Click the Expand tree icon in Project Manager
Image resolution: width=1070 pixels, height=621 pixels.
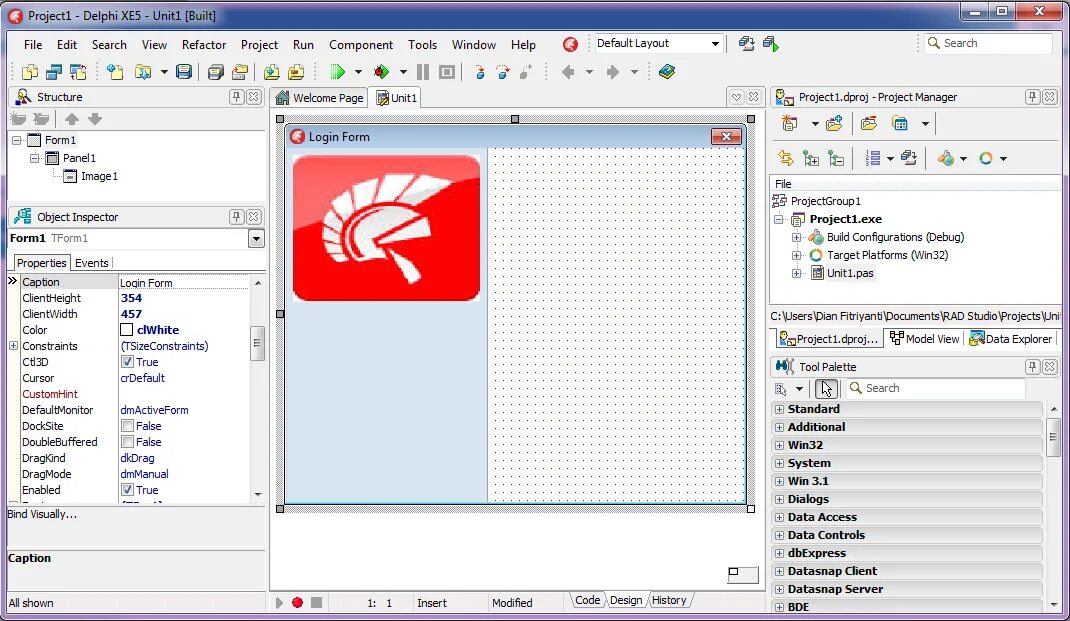pyautogui.click(x=811, y=158)
